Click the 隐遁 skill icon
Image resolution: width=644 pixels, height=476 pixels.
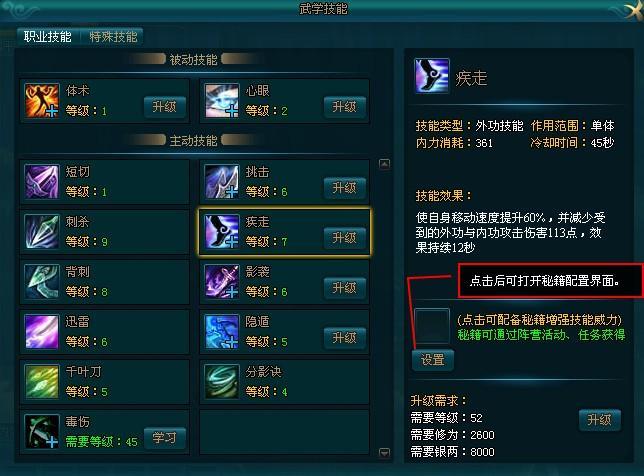click(x=222, y=331)
